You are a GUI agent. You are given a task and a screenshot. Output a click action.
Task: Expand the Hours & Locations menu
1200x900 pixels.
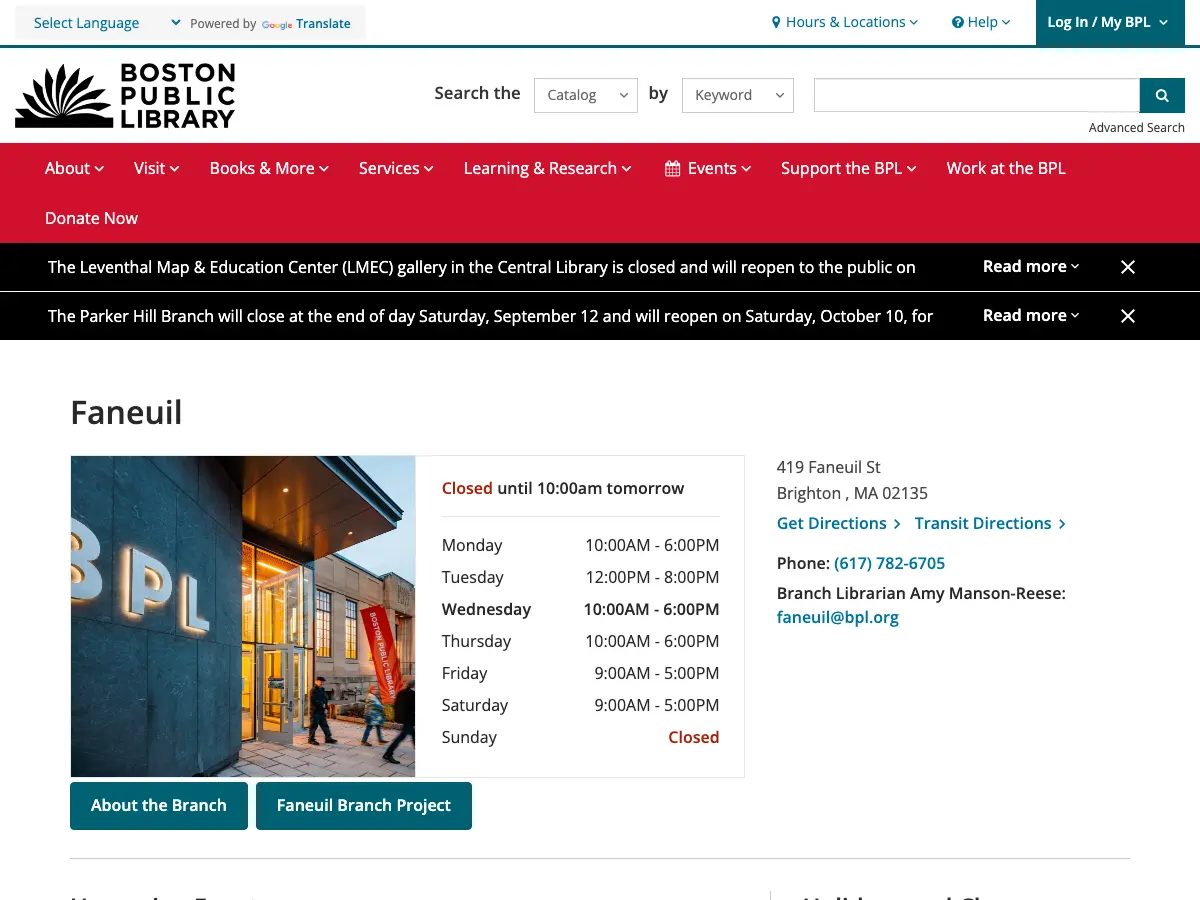[845, 22]
